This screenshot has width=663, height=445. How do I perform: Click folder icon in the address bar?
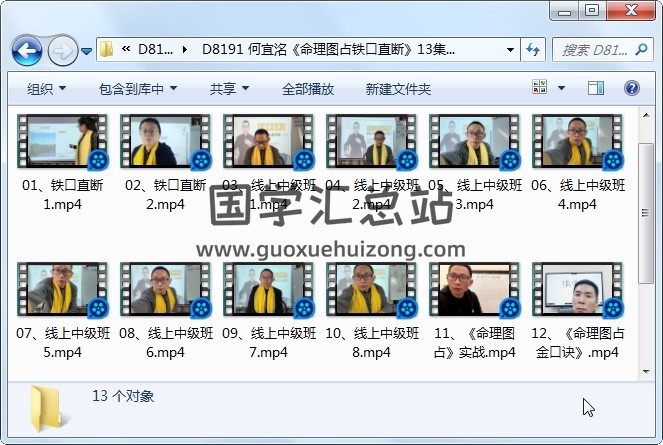[x=107, y=49]
